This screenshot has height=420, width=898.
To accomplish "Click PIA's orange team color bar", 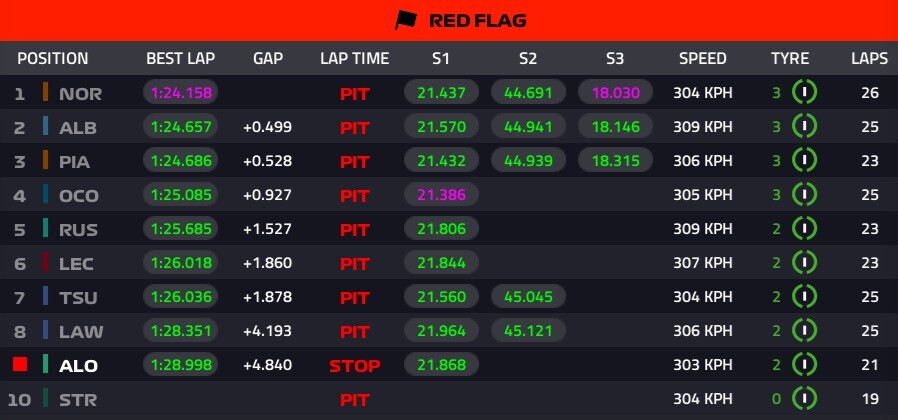I will click(45, 161).
